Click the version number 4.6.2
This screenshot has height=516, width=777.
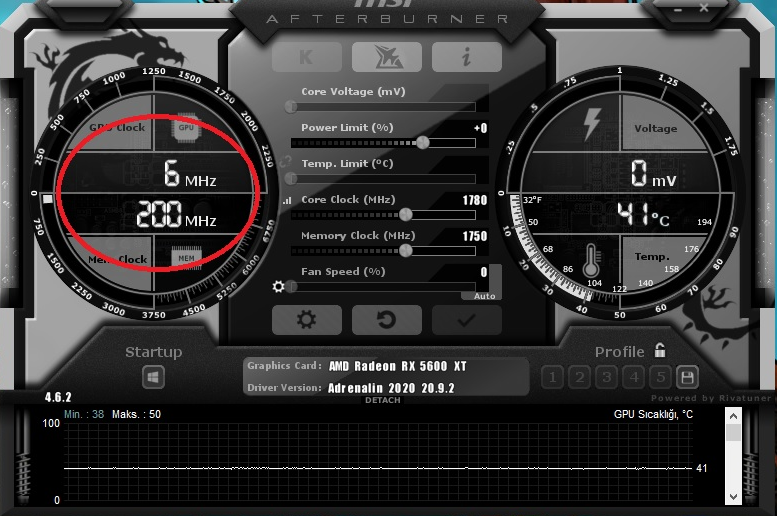pyautogui.click(x=58, y=397)
